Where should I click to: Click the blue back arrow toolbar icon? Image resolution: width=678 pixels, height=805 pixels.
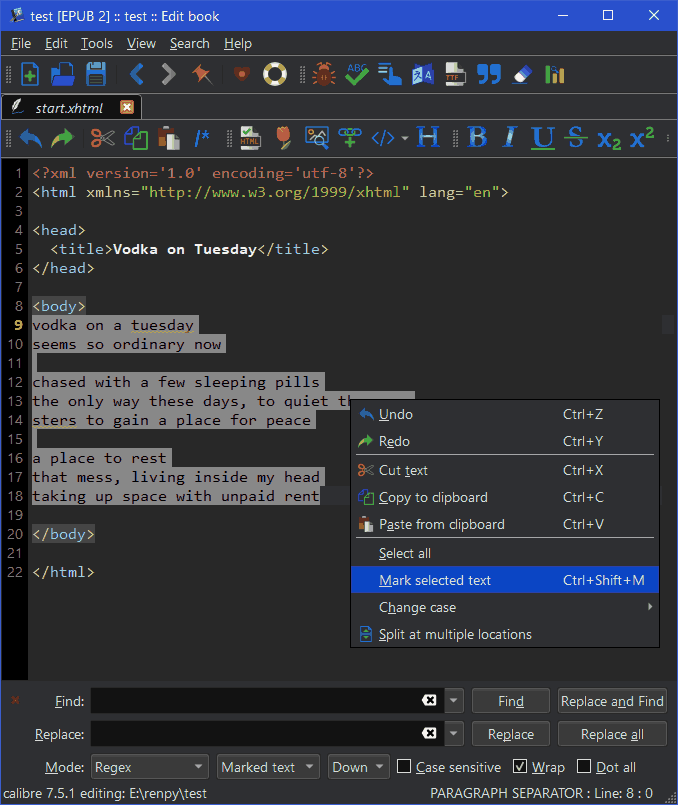coord(137,74)
